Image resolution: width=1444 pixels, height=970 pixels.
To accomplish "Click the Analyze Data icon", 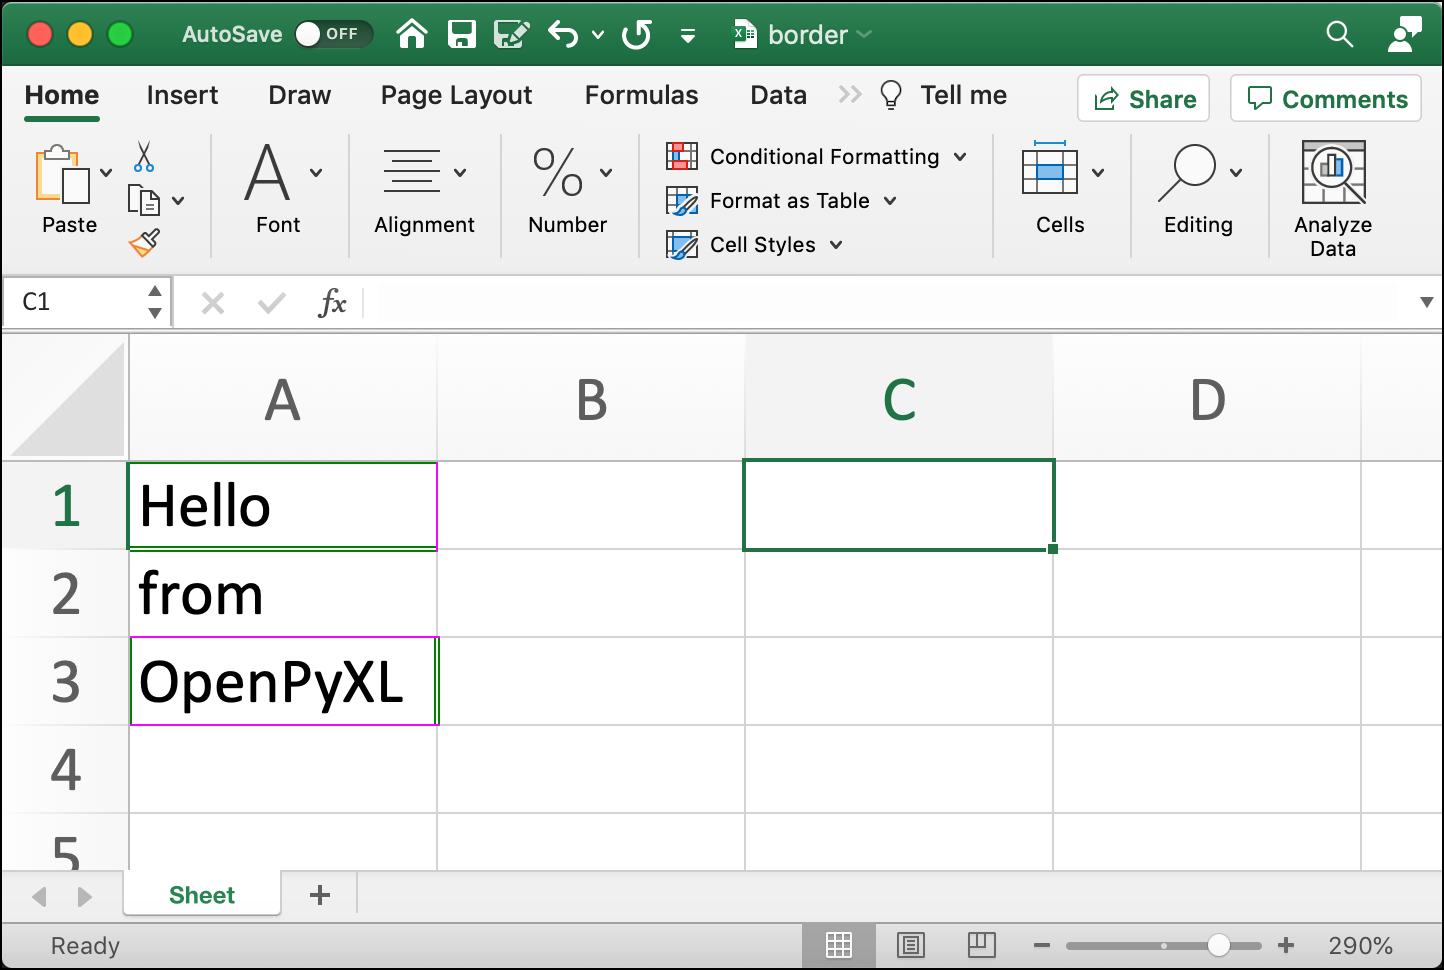I will (x=1332, y=172).
